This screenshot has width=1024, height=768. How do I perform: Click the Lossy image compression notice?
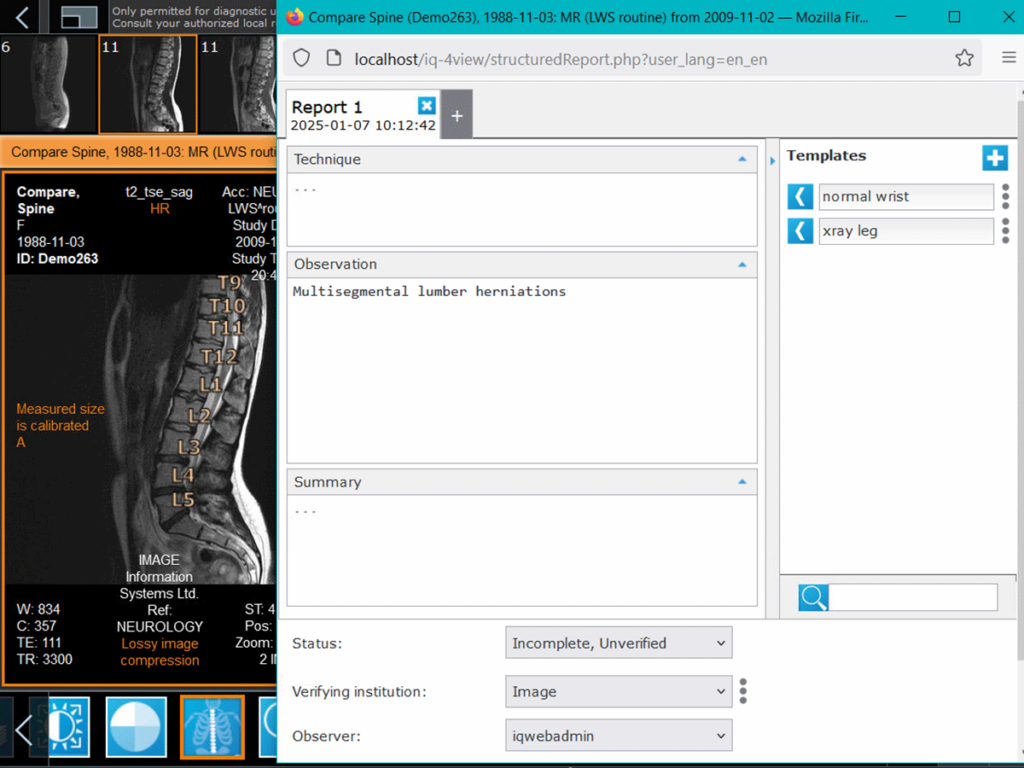click(x=160, y=652)
